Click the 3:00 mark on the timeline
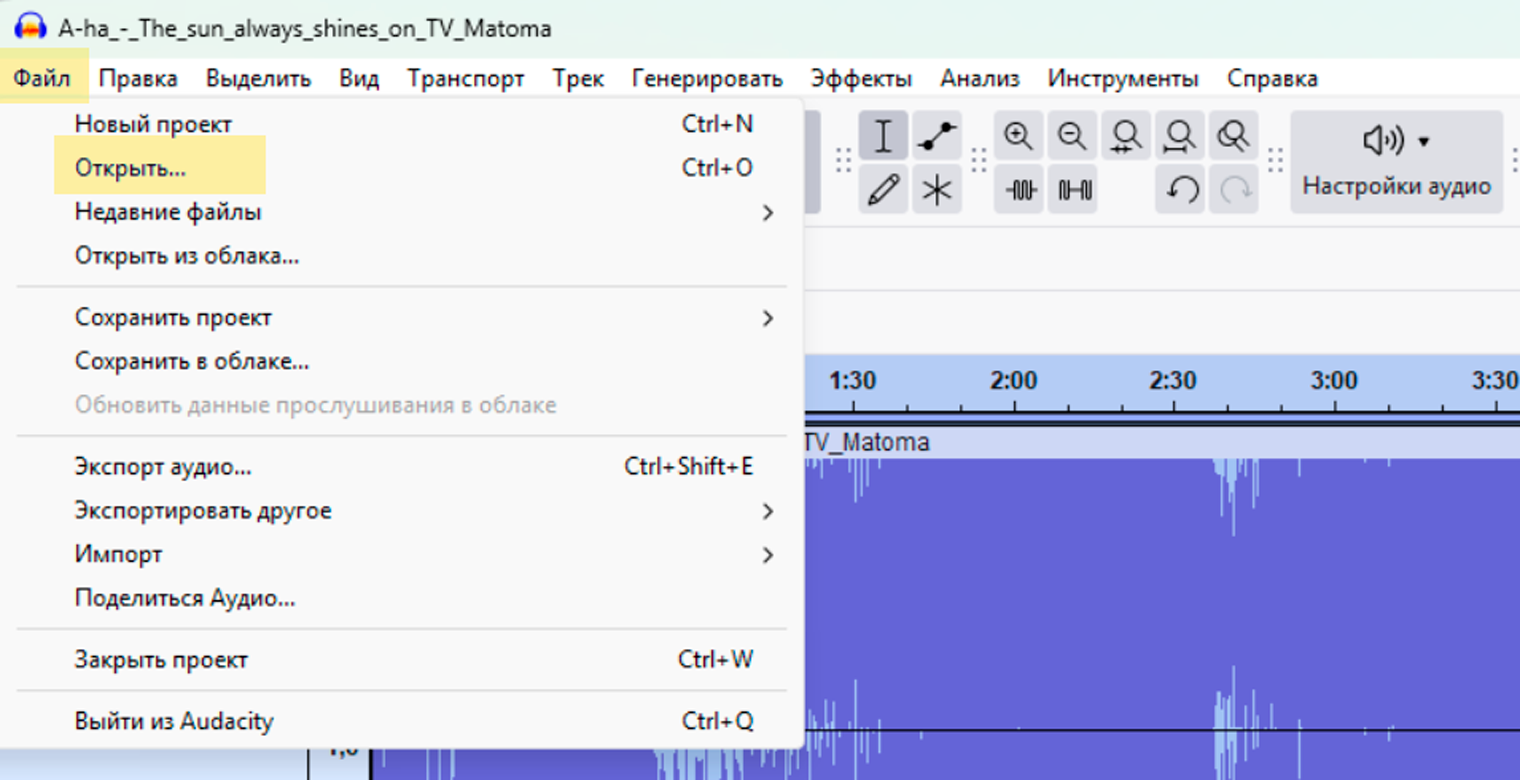This screenshot has height=780, width=1520. point(1334,381)
